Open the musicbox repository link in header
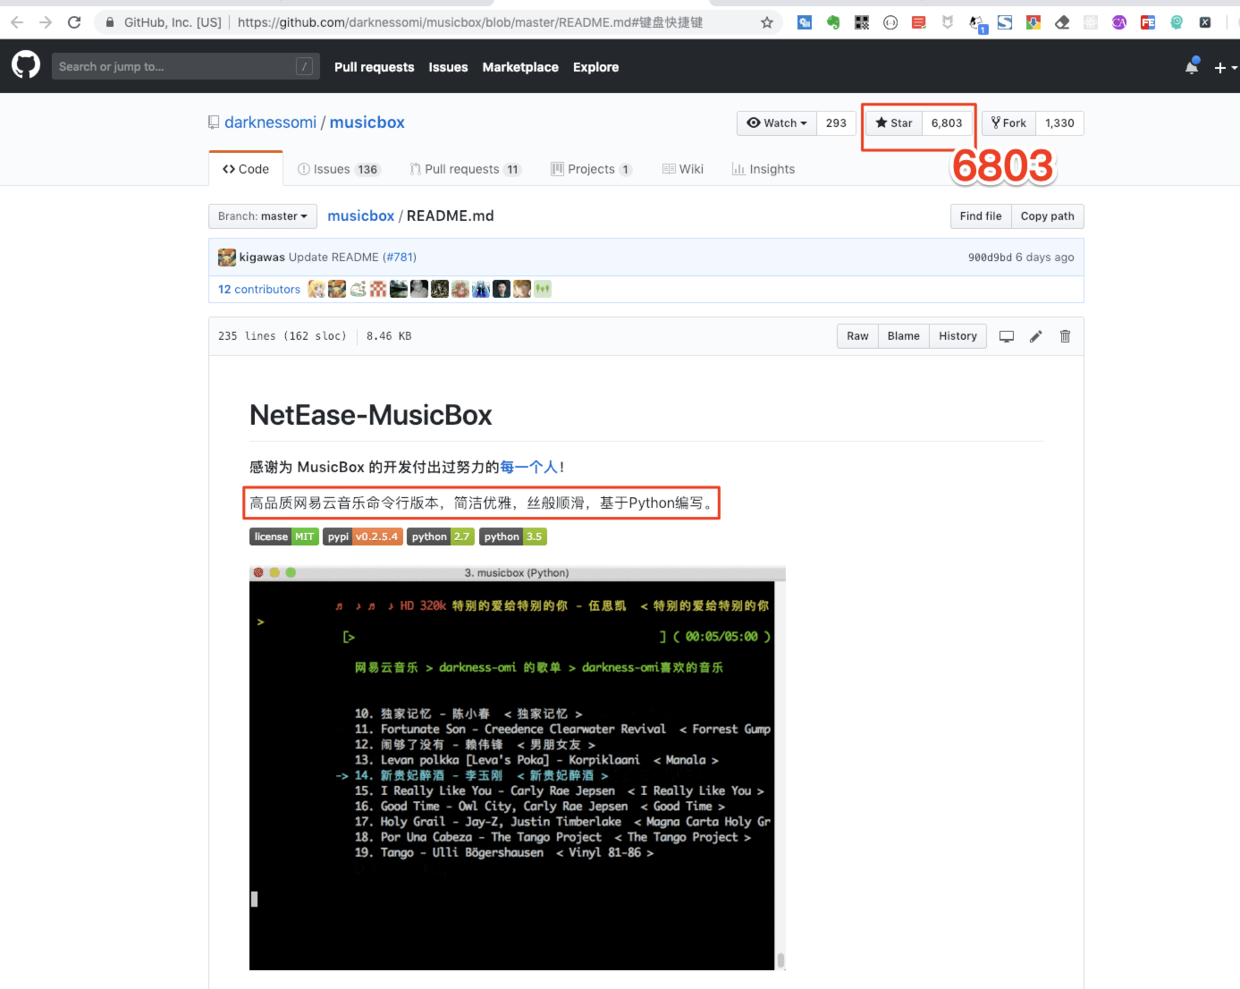The height and width of the screenshot is (989, 1240). tap(367, 122)
